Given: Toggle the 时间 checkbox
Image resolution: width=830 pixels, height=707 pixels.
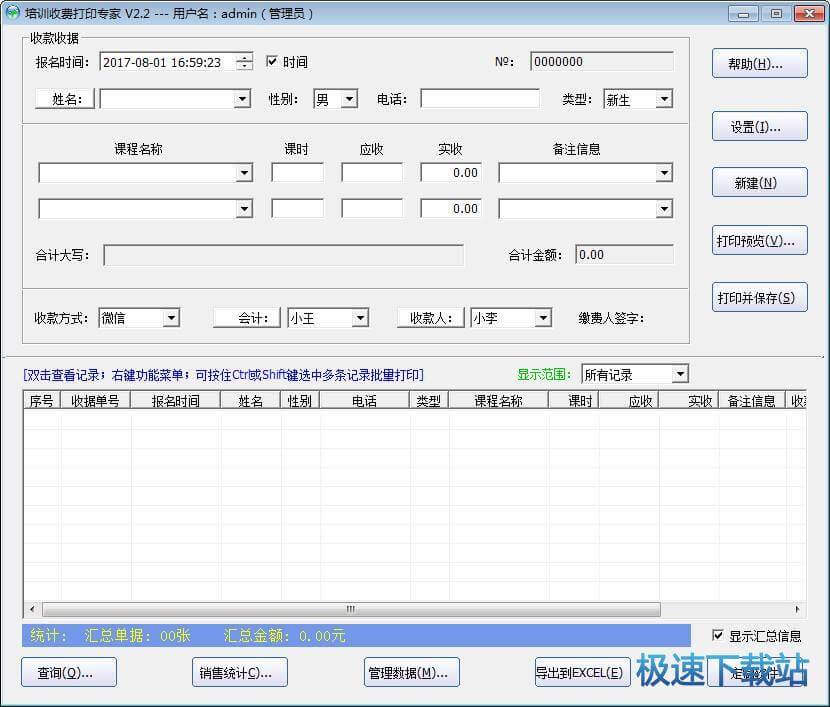Looking at the screenshot, I should tap(271, 60).
